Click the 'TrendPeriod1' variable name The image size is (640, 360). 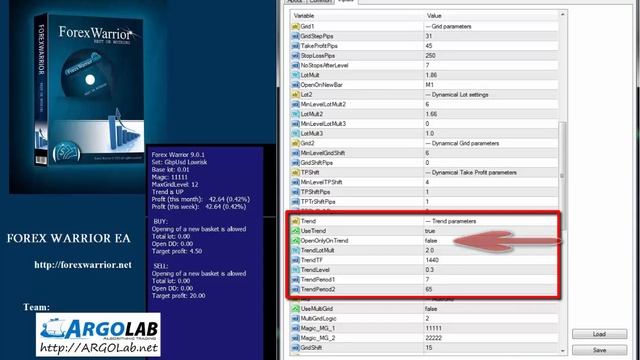click(x=318, y=280)
